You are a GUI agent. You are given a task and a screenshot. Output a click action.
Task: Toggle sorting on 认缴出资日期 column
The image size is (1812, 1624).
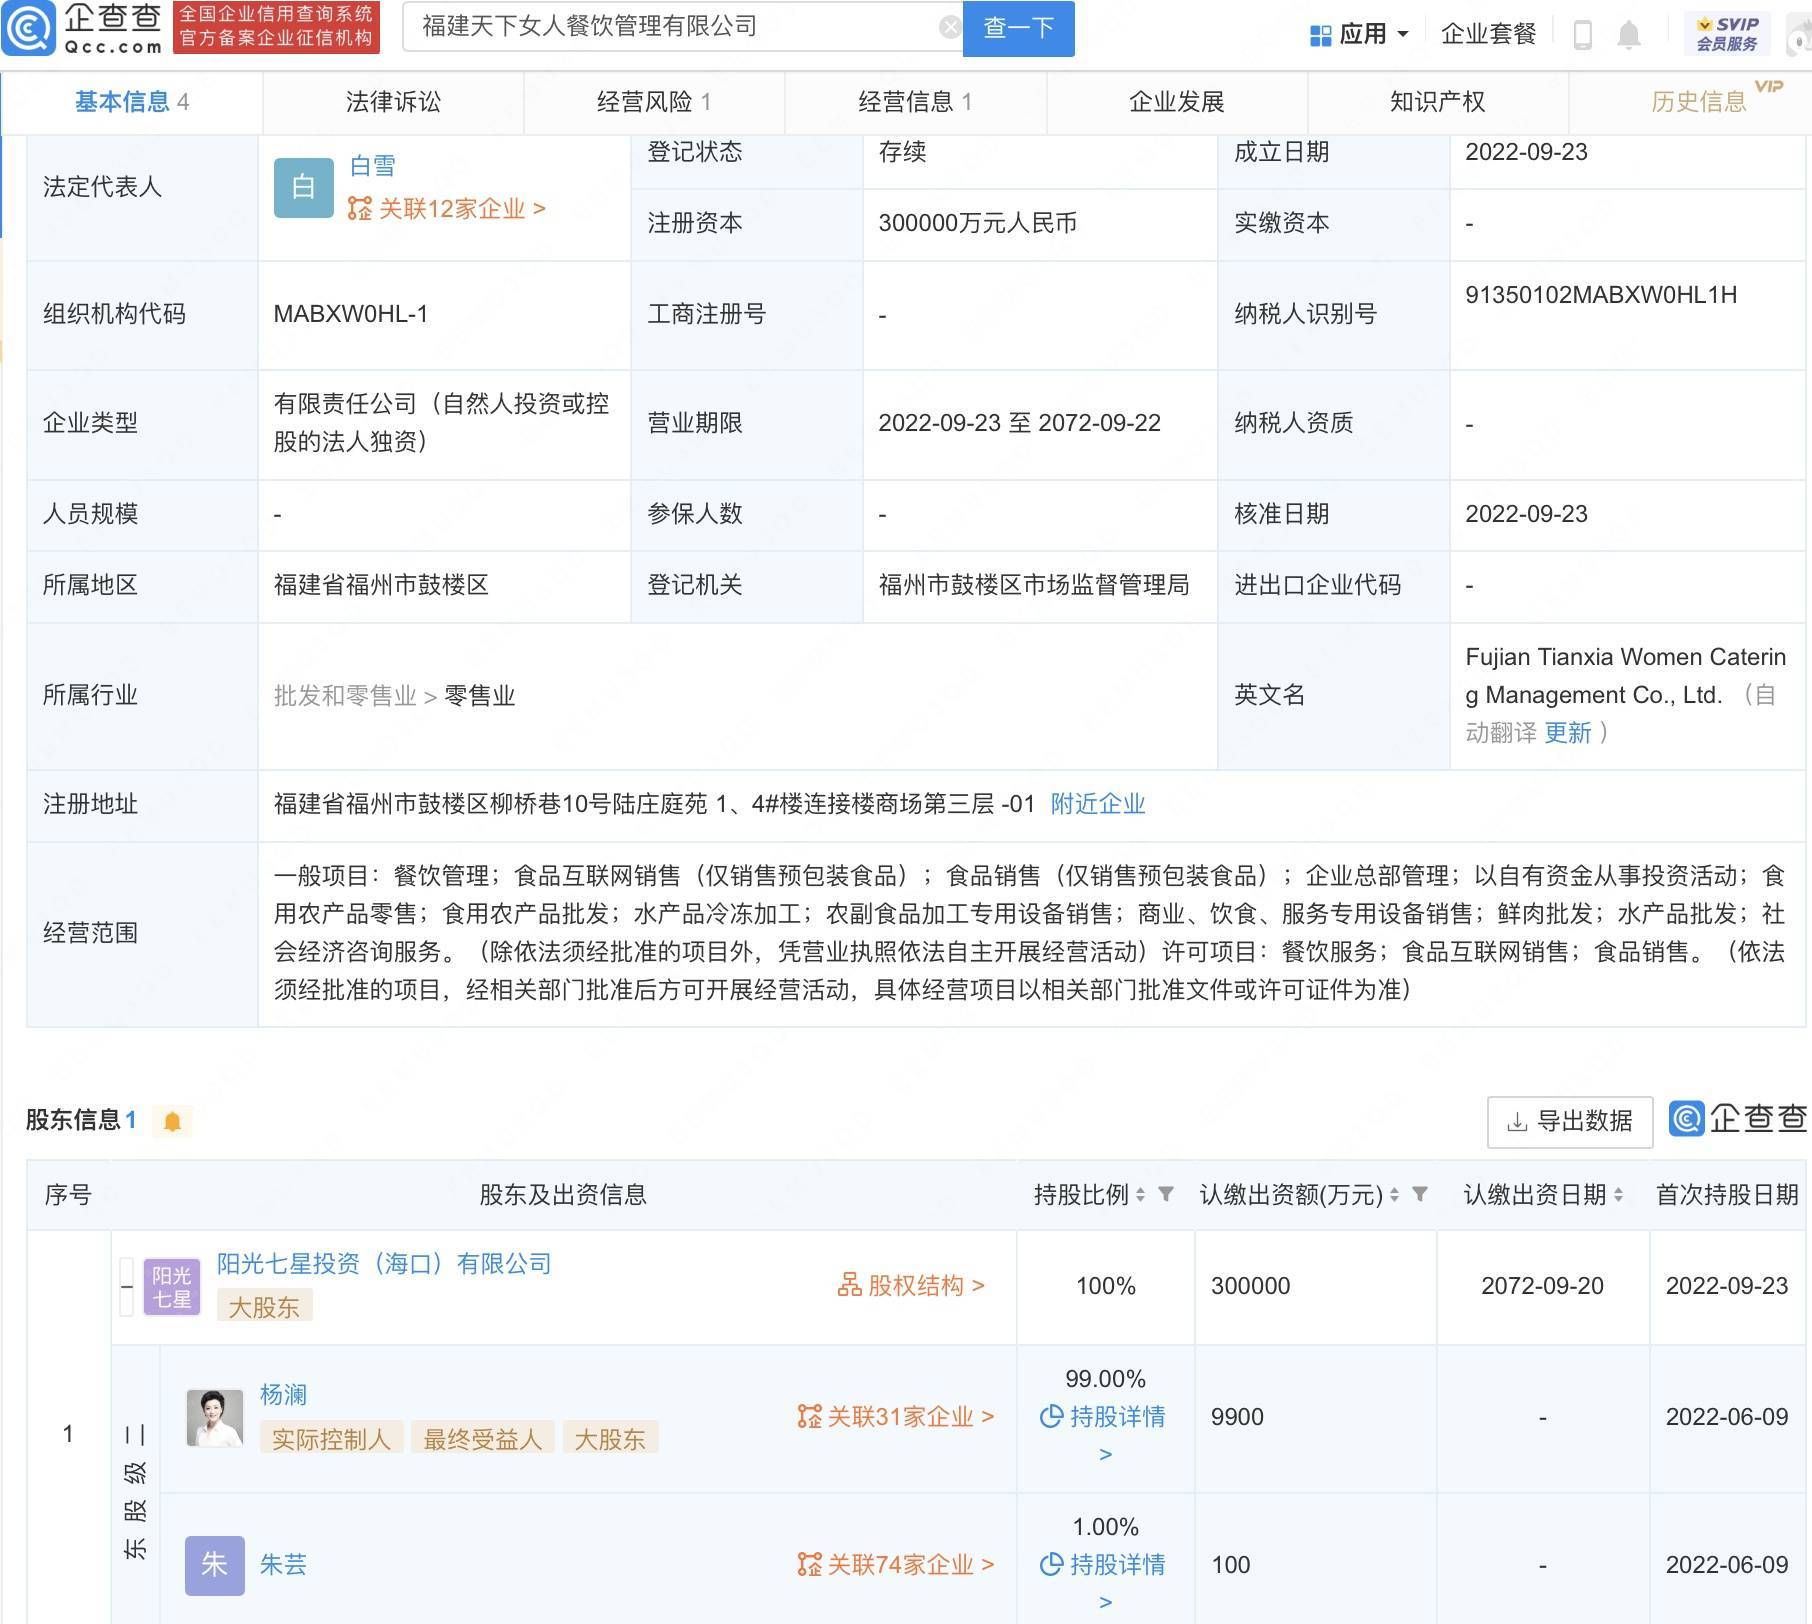[1620, 1195]
